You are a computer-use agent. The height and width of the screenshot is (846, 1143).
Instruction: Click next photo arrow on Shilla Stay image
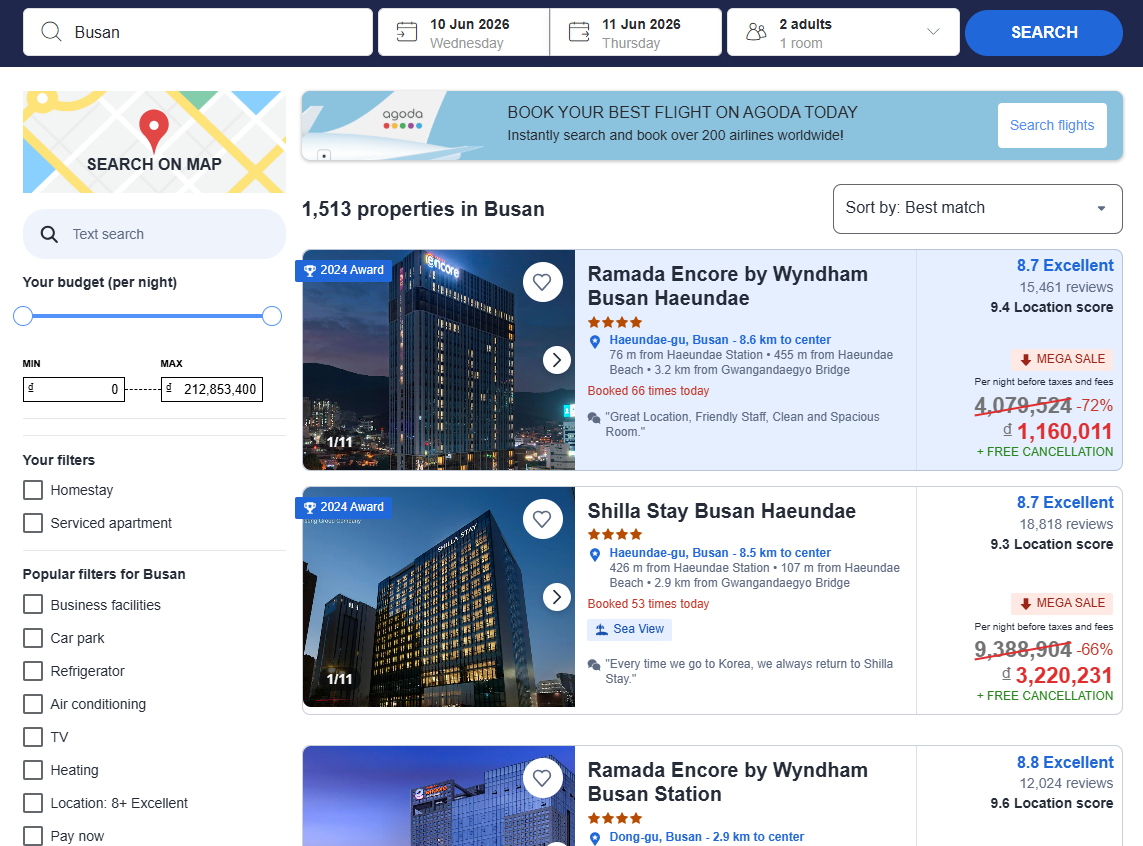click(556, 597)
